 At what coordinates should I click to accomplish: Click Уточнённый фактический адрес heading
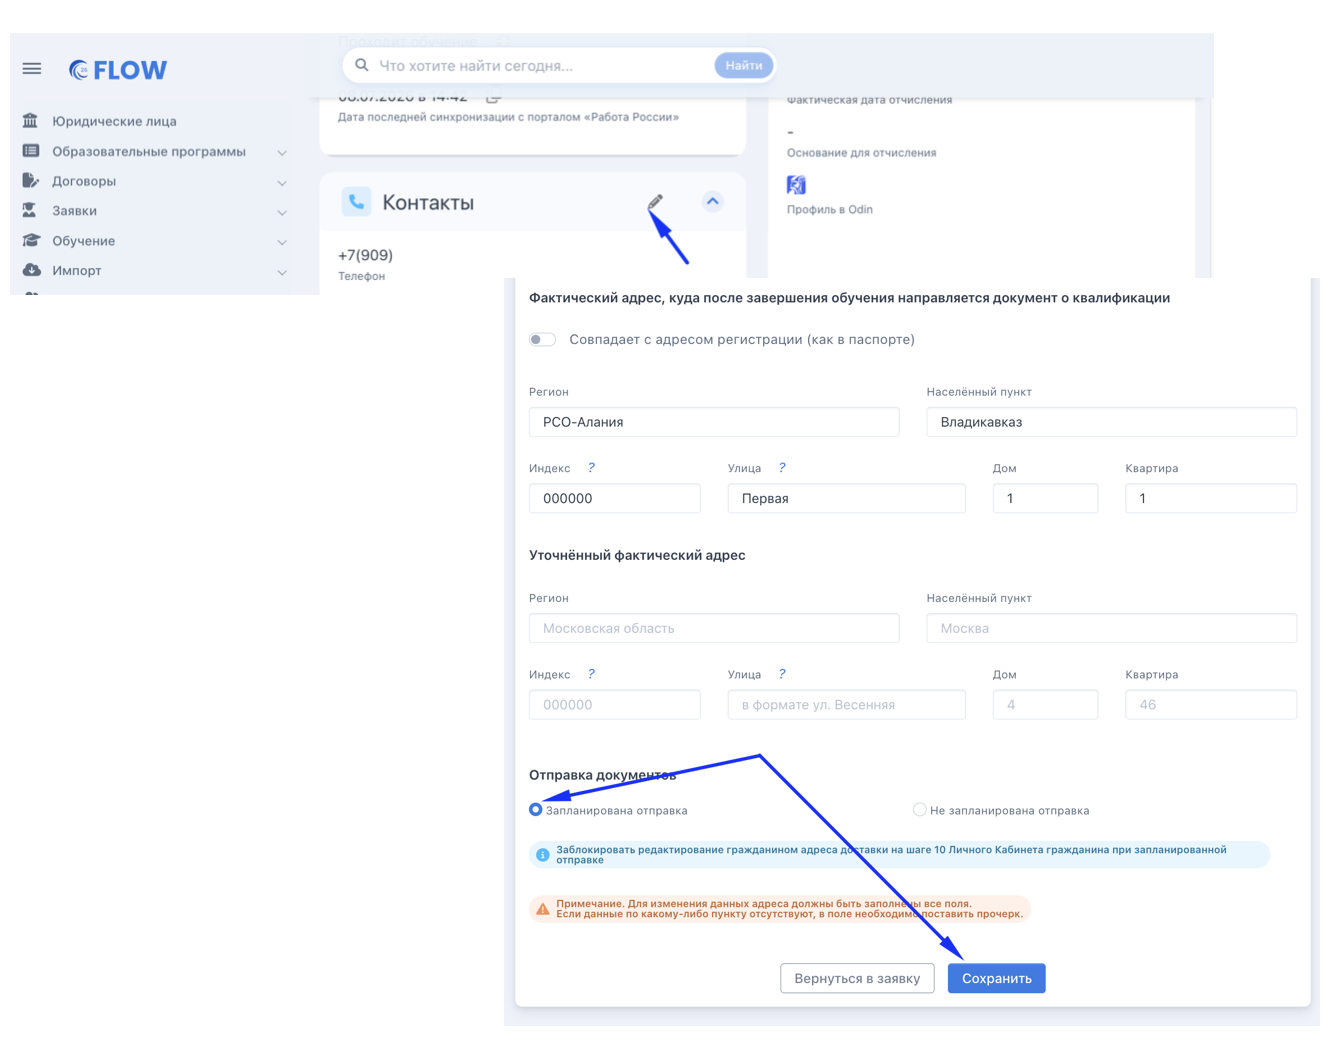click(637, 555)
